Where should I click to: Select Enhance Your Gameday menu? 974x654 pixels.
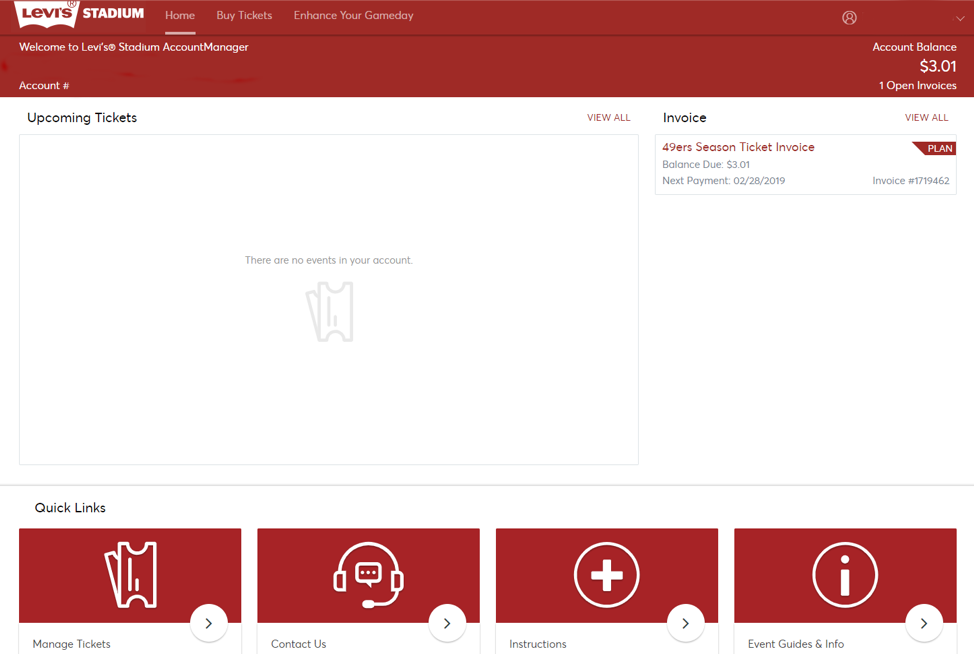(x=353, y=16)
